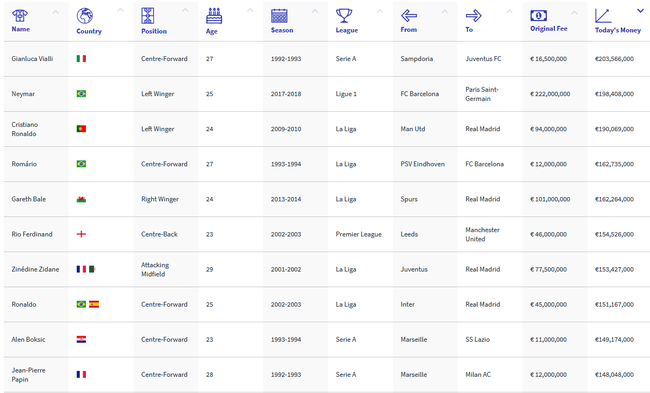Image resolution: width=650 pixels, height=393 pixels.
Task: Click France flag in Jean-Pierre Papin row
Action: [81, 374]
